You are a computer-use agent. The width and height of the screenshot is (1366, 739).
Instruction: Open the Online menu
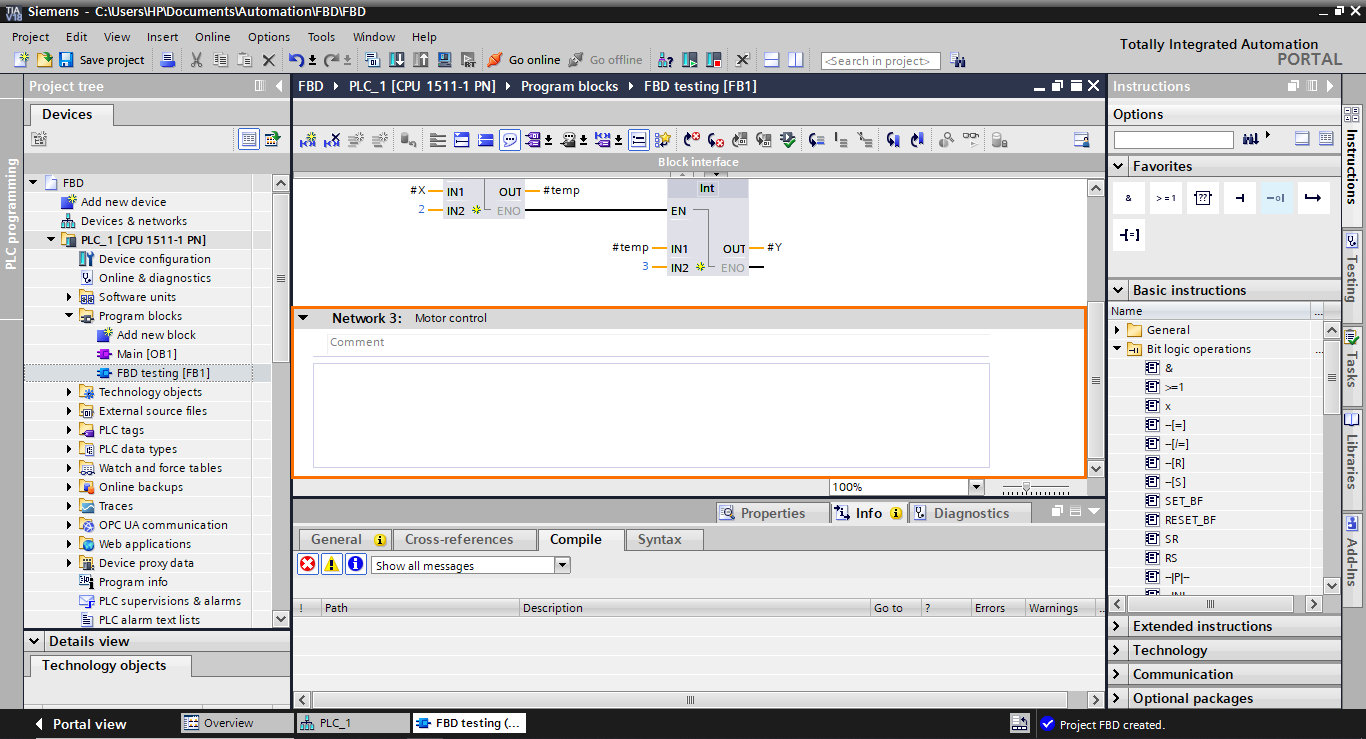[x=212, y=37]
